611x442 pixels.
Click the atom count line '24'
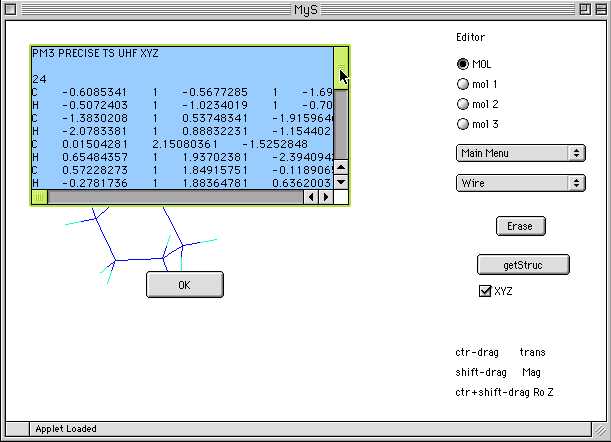pyautogui.click(x=39, y=79)
